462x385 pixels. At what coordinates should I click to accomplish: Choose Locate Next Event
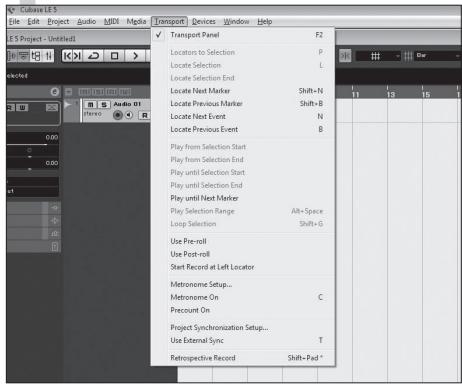pyautogui.click(x=243, y=116)
